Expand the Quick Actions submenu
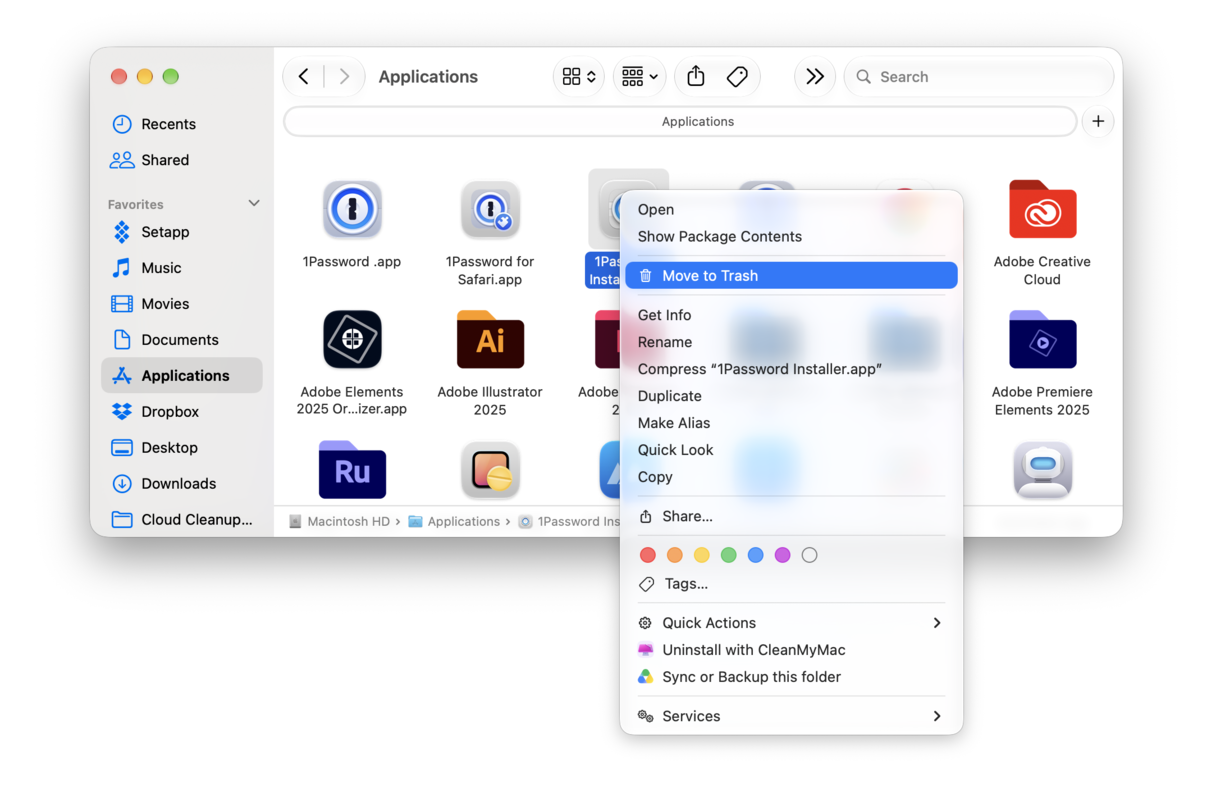 (x=791, y=623)
